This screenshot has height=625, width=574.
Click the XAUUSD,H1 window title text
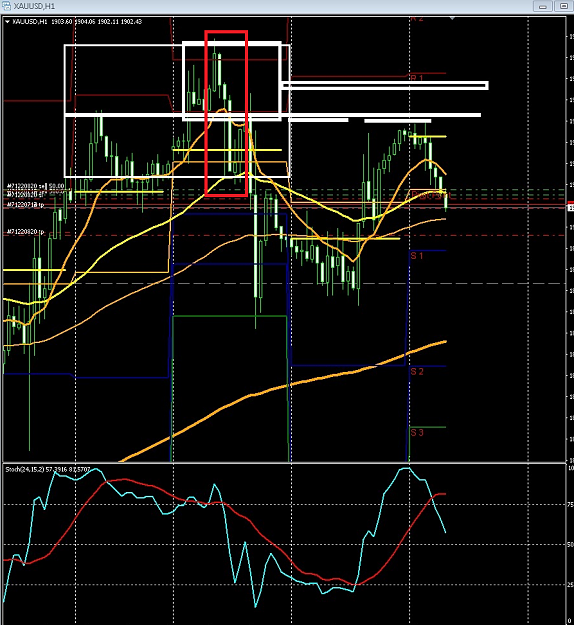(x=34, y=6)
